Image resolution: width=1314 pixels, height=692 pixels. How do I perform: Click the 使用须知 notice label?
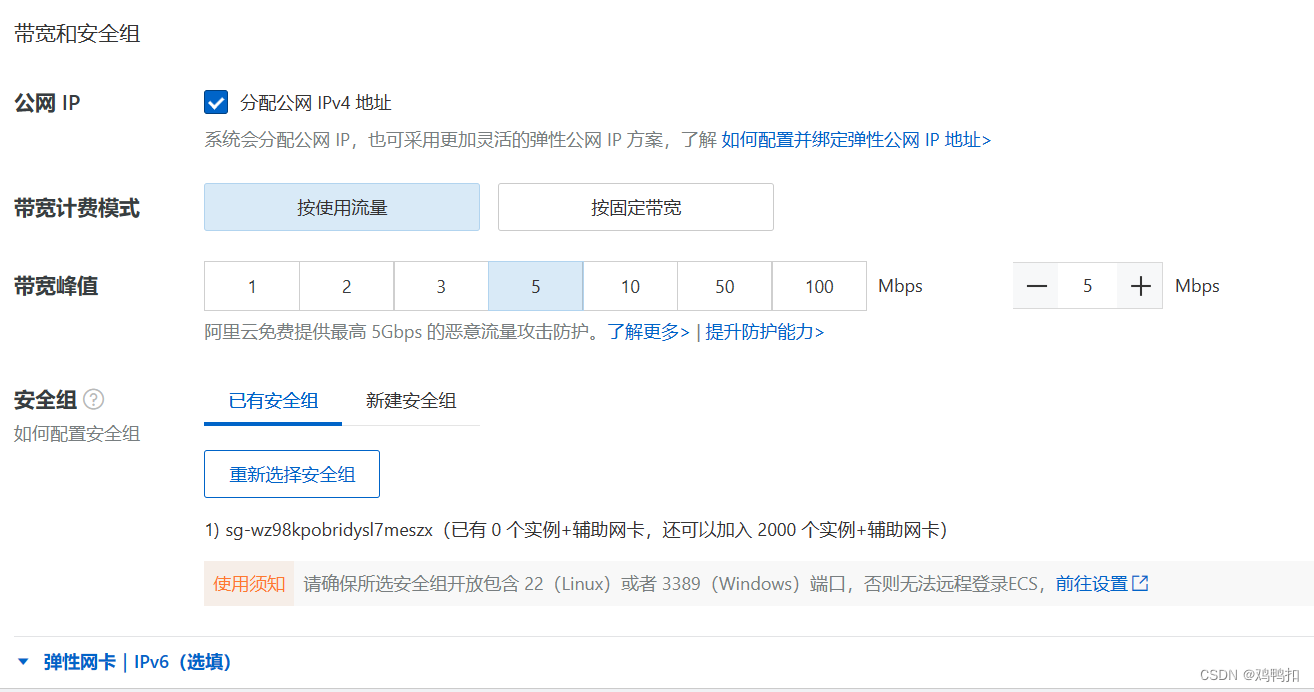click(x=249, y=584)
